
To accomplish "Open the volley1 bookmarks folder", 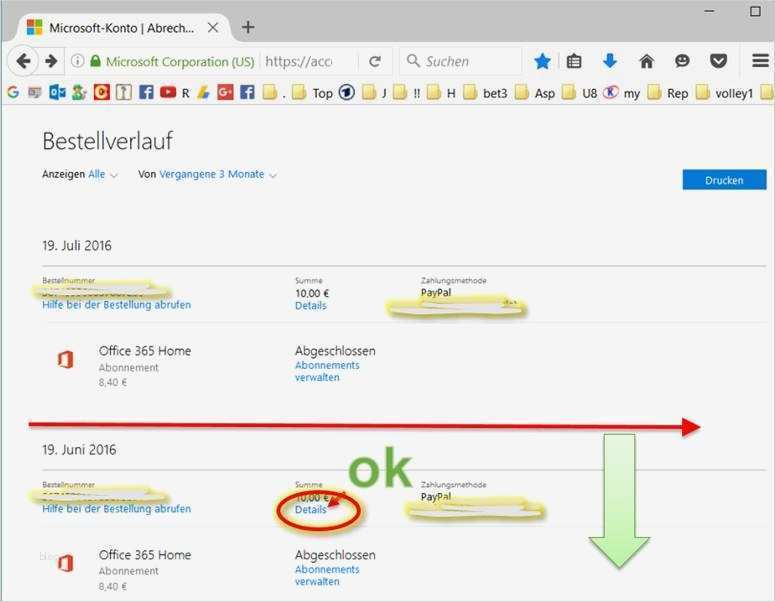I will point(724,93).
